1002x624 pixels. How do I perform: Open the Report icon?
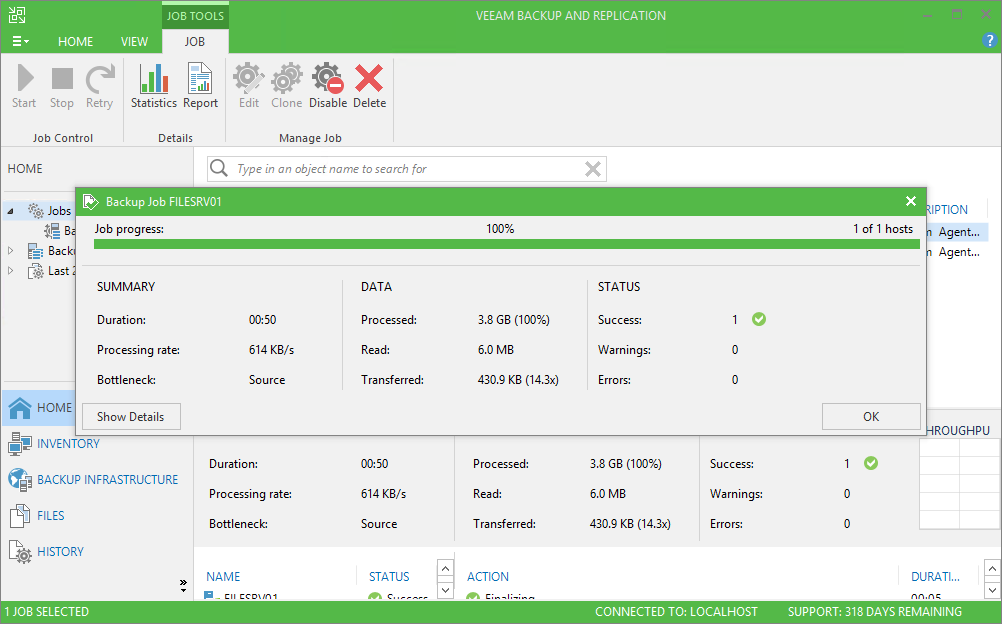(200, 78)
